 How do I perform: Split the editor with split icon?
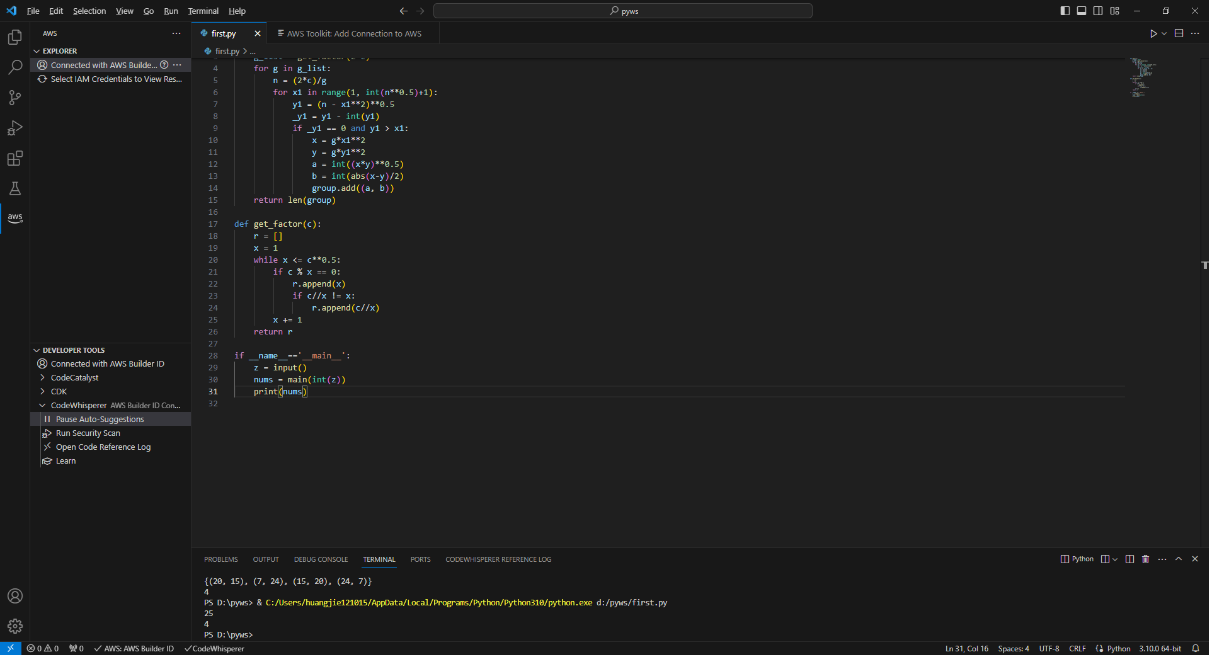(1179, 33)
